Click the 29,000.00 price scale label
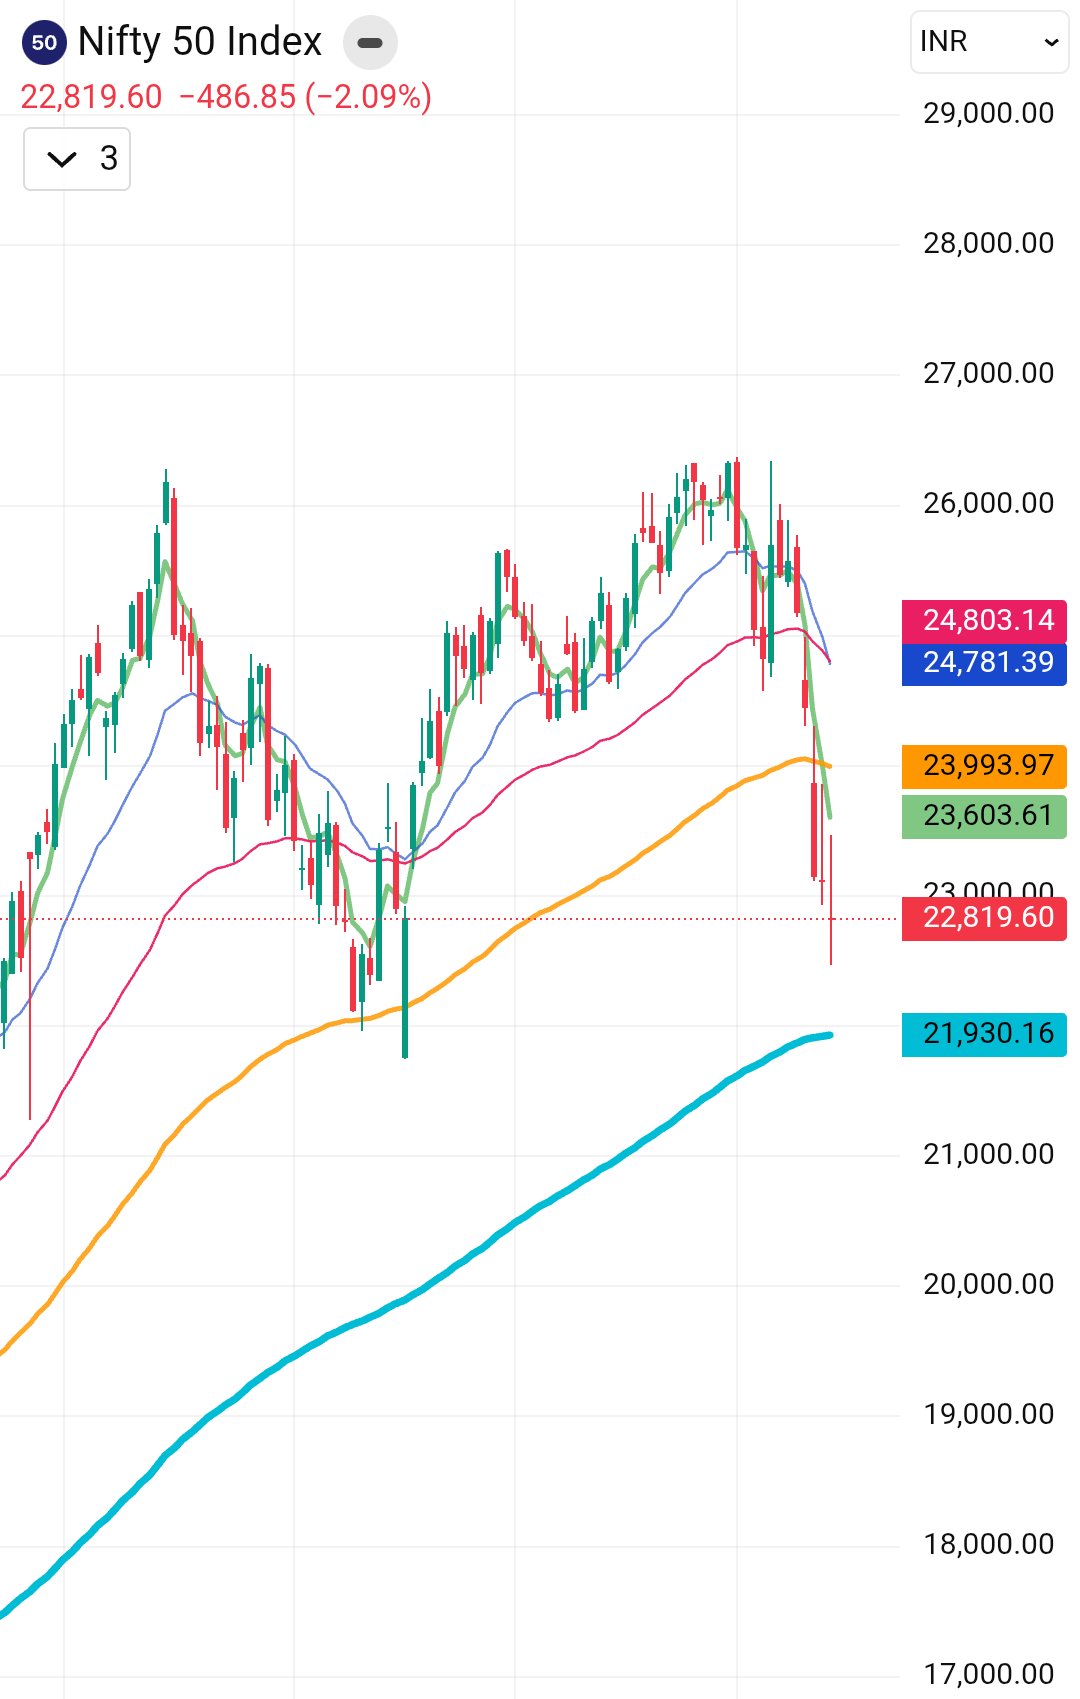The width and height of the screenshot is (1080, 1699). click(x=988, y=113)
